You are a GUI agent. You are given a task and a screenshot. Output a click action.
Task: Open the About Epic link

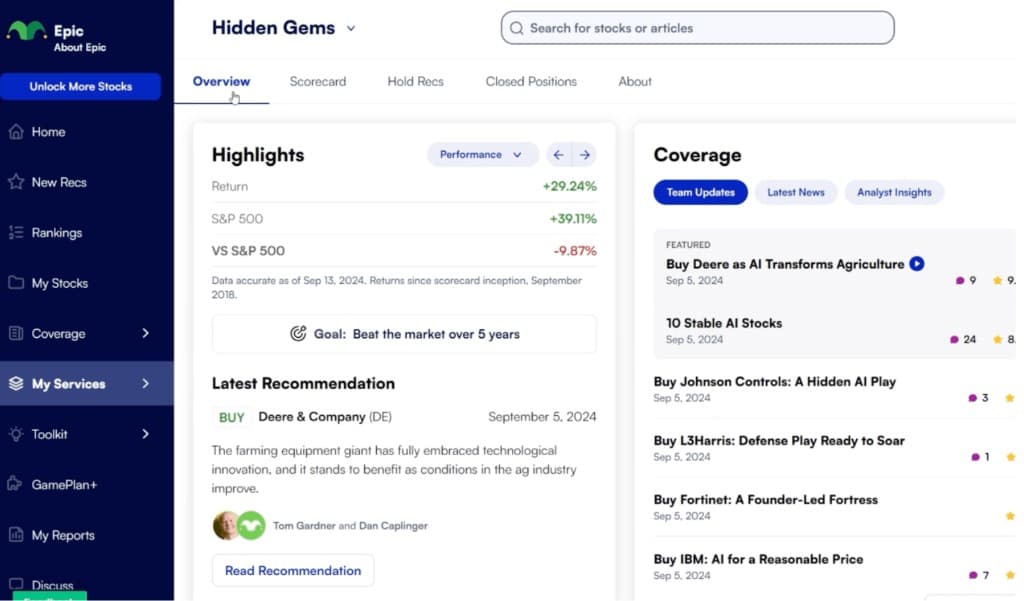[80, 48]
